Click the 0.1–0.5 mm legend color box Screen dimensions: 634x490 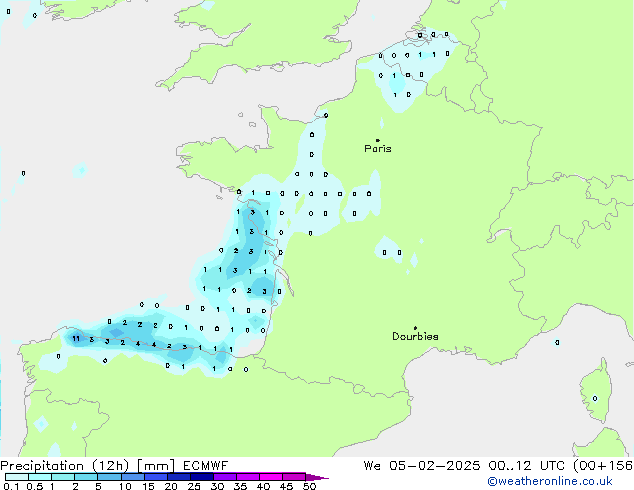pos(17,477)
